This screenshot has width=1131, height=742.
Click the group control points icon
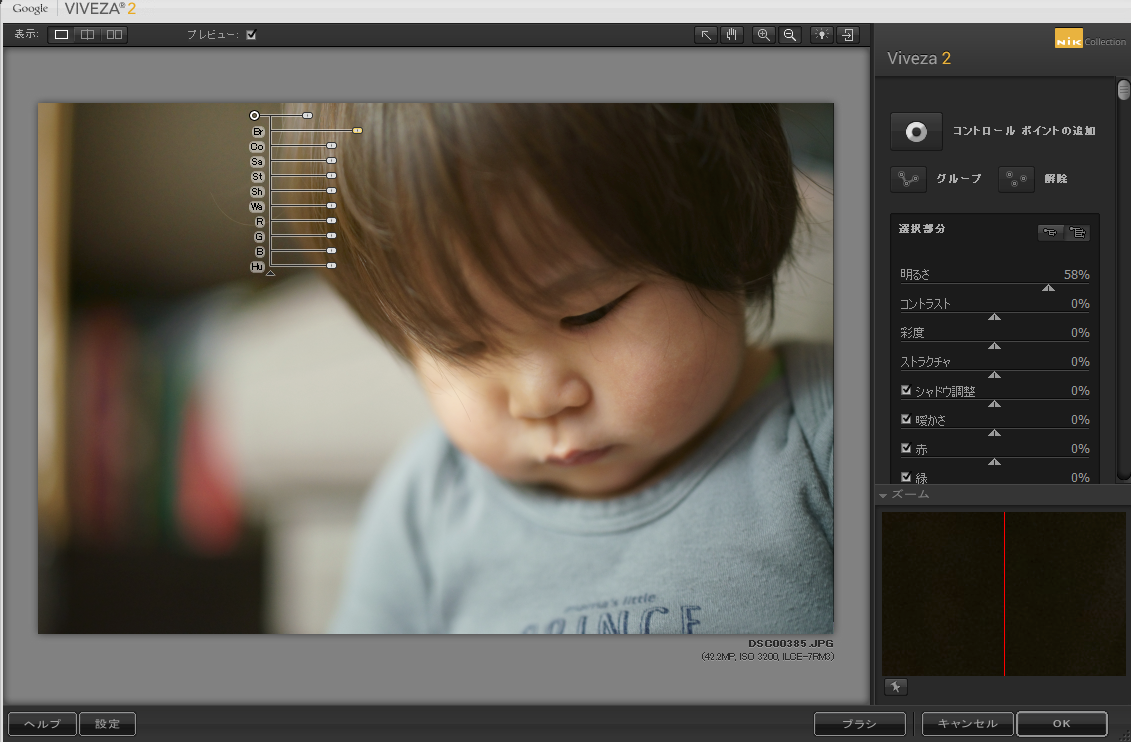click(908, 179)
